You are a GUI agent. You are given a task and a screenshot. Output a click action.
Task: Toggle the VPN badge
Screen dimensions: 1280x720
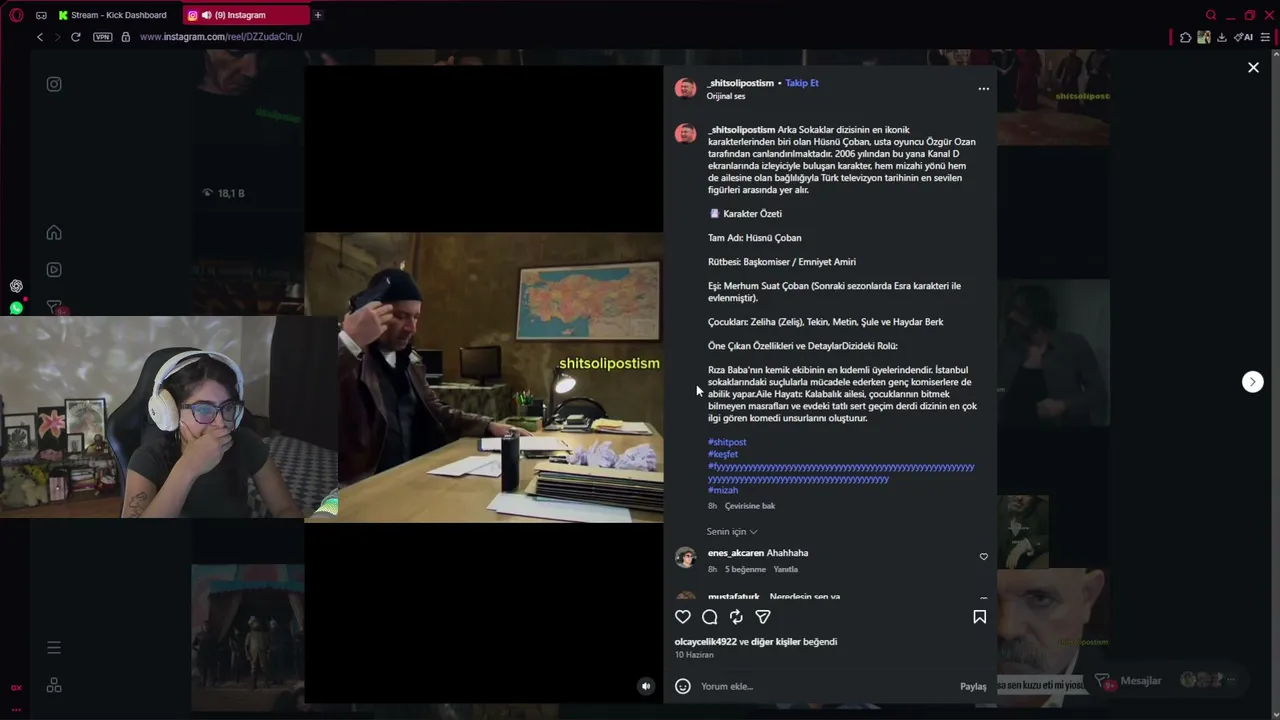(102, 37)
